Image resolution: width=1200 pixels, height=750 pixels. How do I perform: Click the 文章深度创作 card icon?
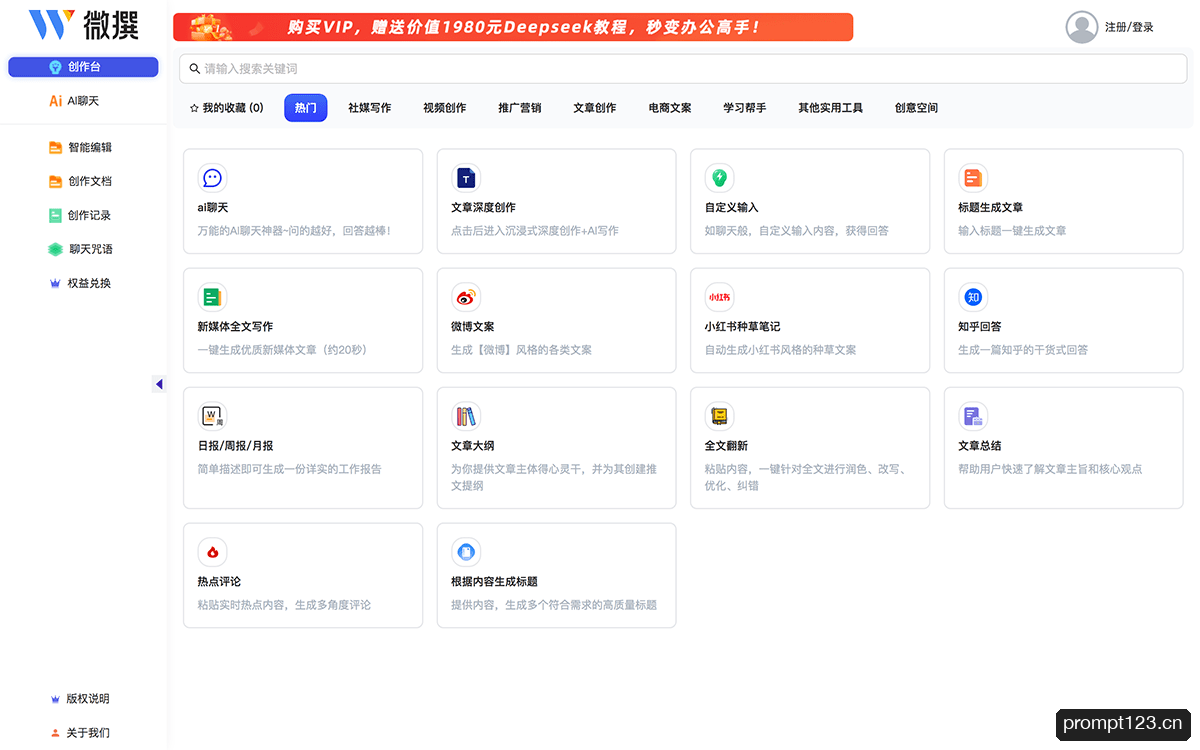point(466,178)
